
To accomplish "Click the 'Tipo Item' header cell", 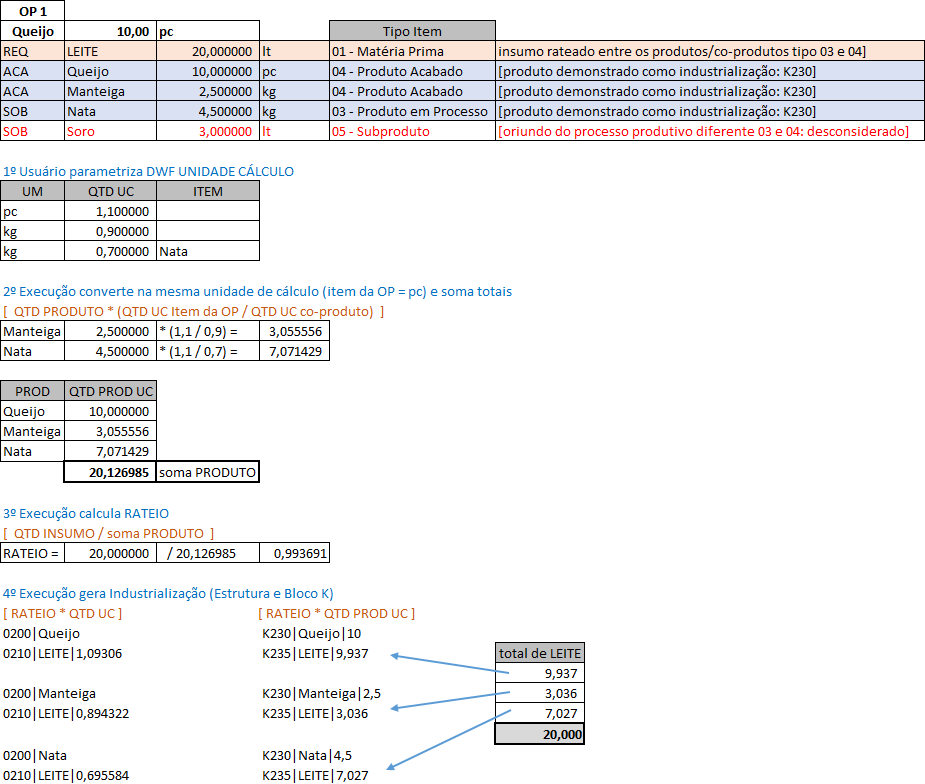I will [412, 31].
